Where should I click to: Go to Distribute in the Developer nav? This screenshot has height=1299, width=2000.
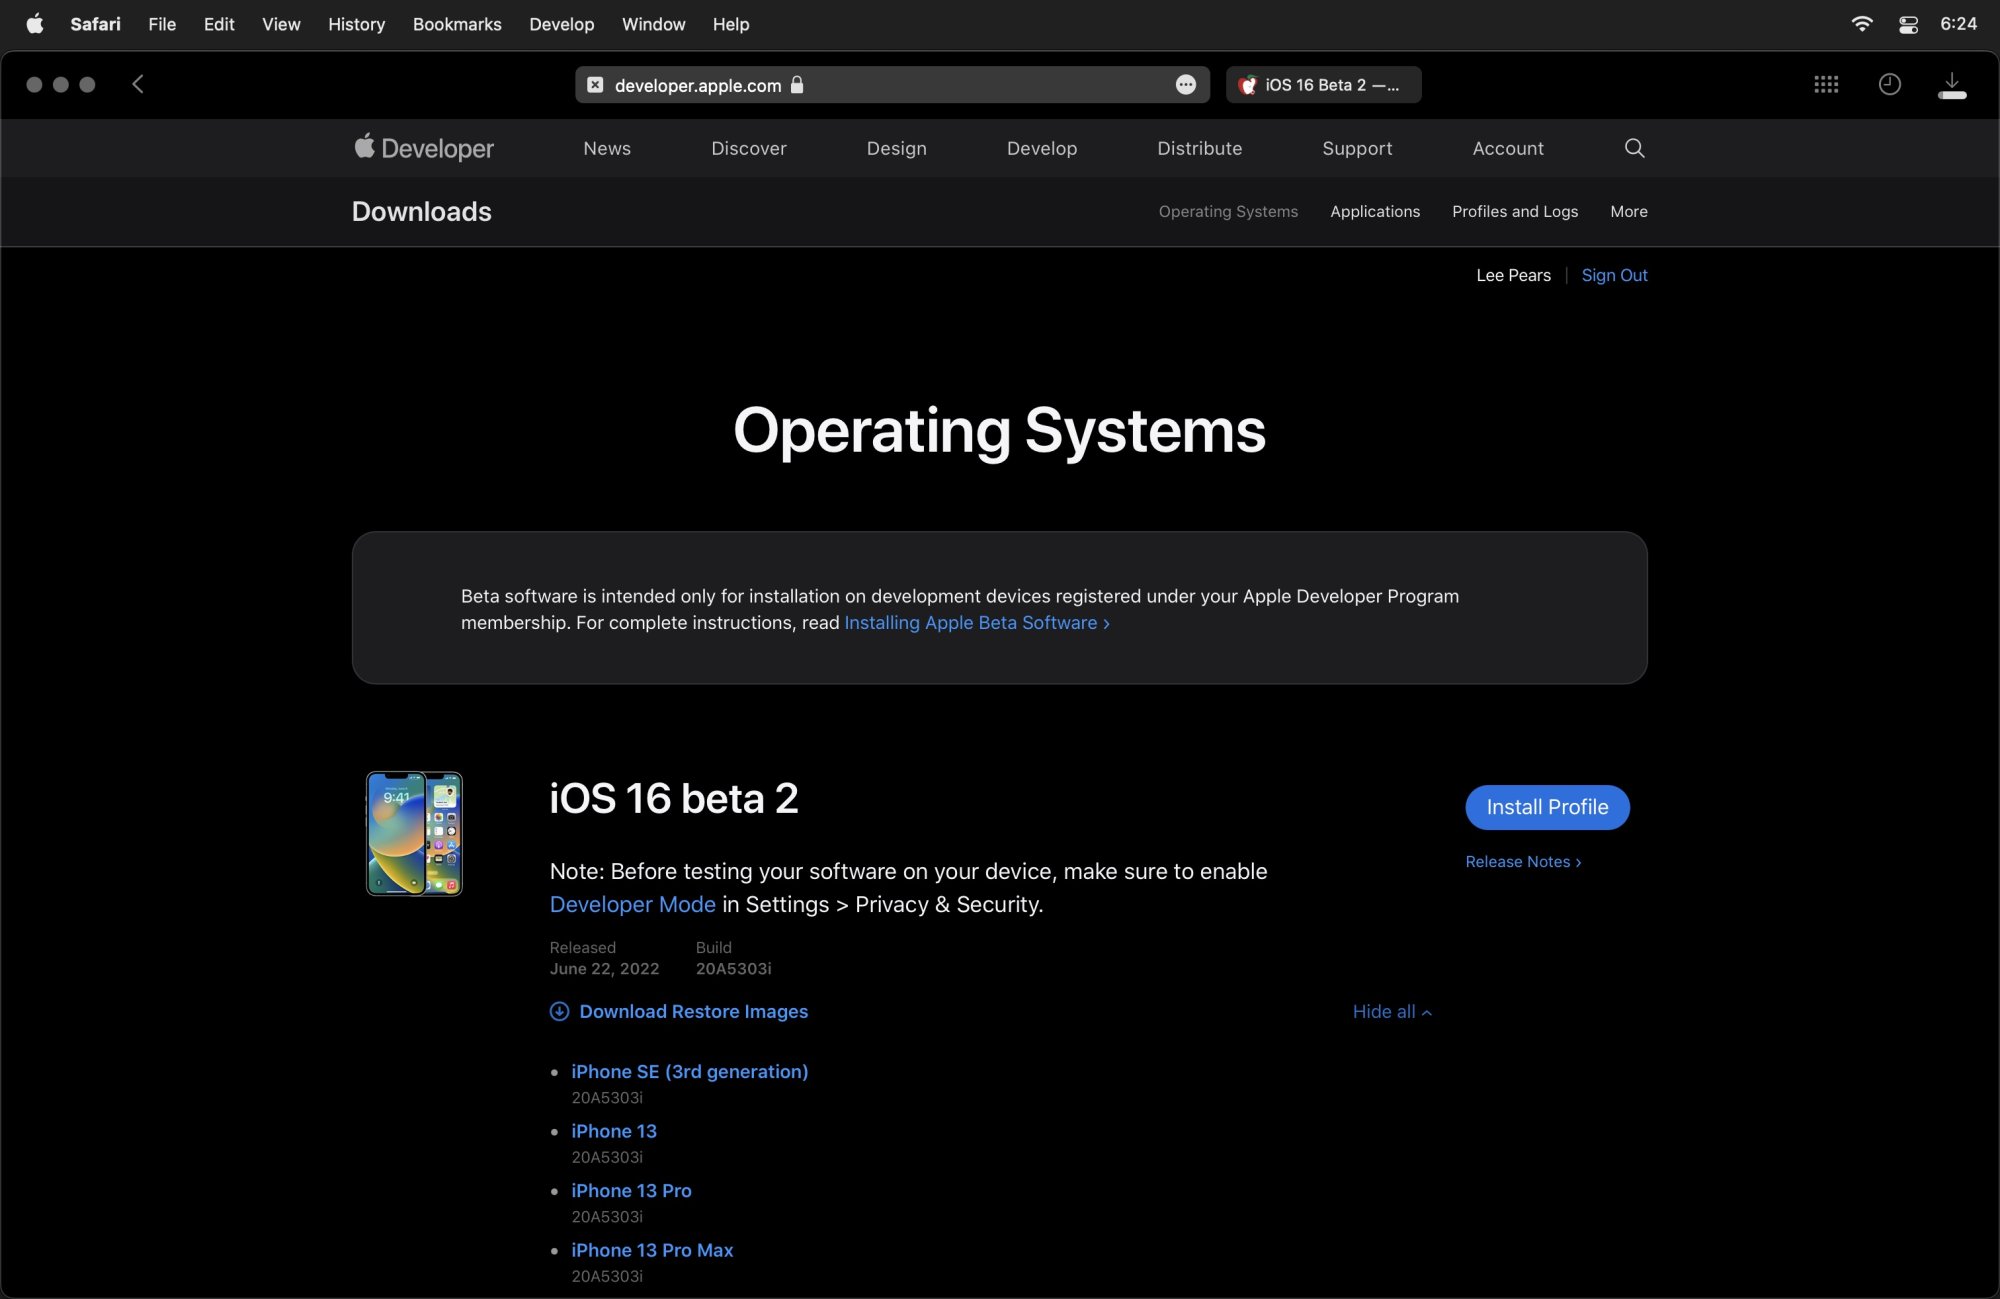pyautogui.click(x=1200, y=148)
